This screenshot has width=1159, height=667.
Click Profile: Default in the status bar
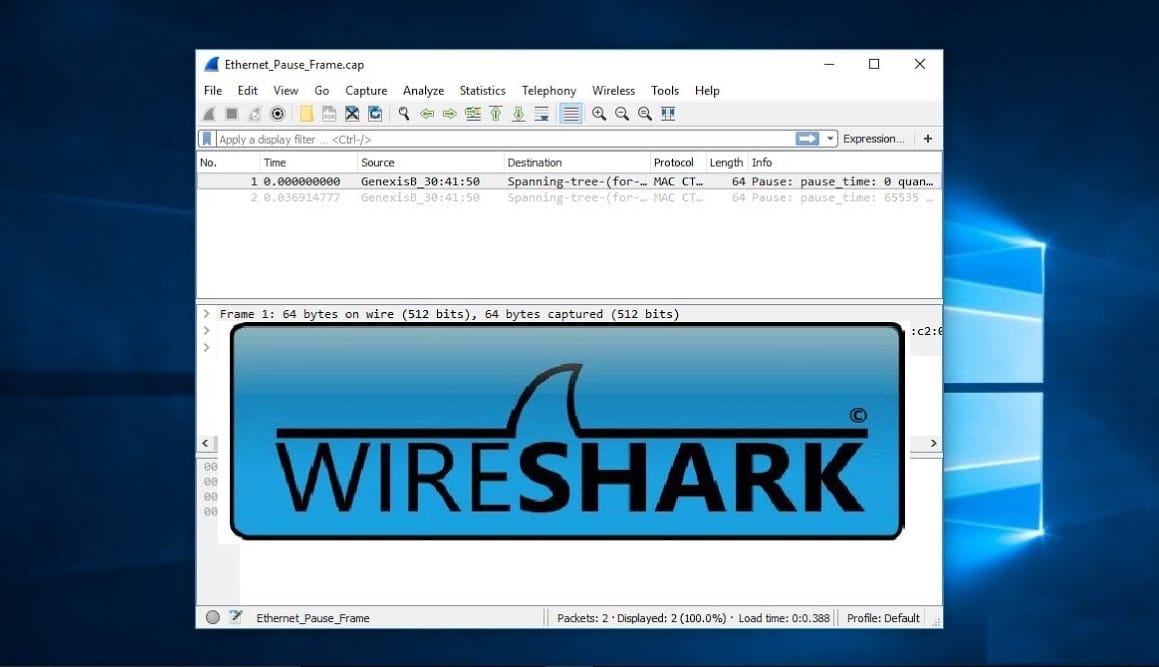pyautogui.click(x=883, y=618)
